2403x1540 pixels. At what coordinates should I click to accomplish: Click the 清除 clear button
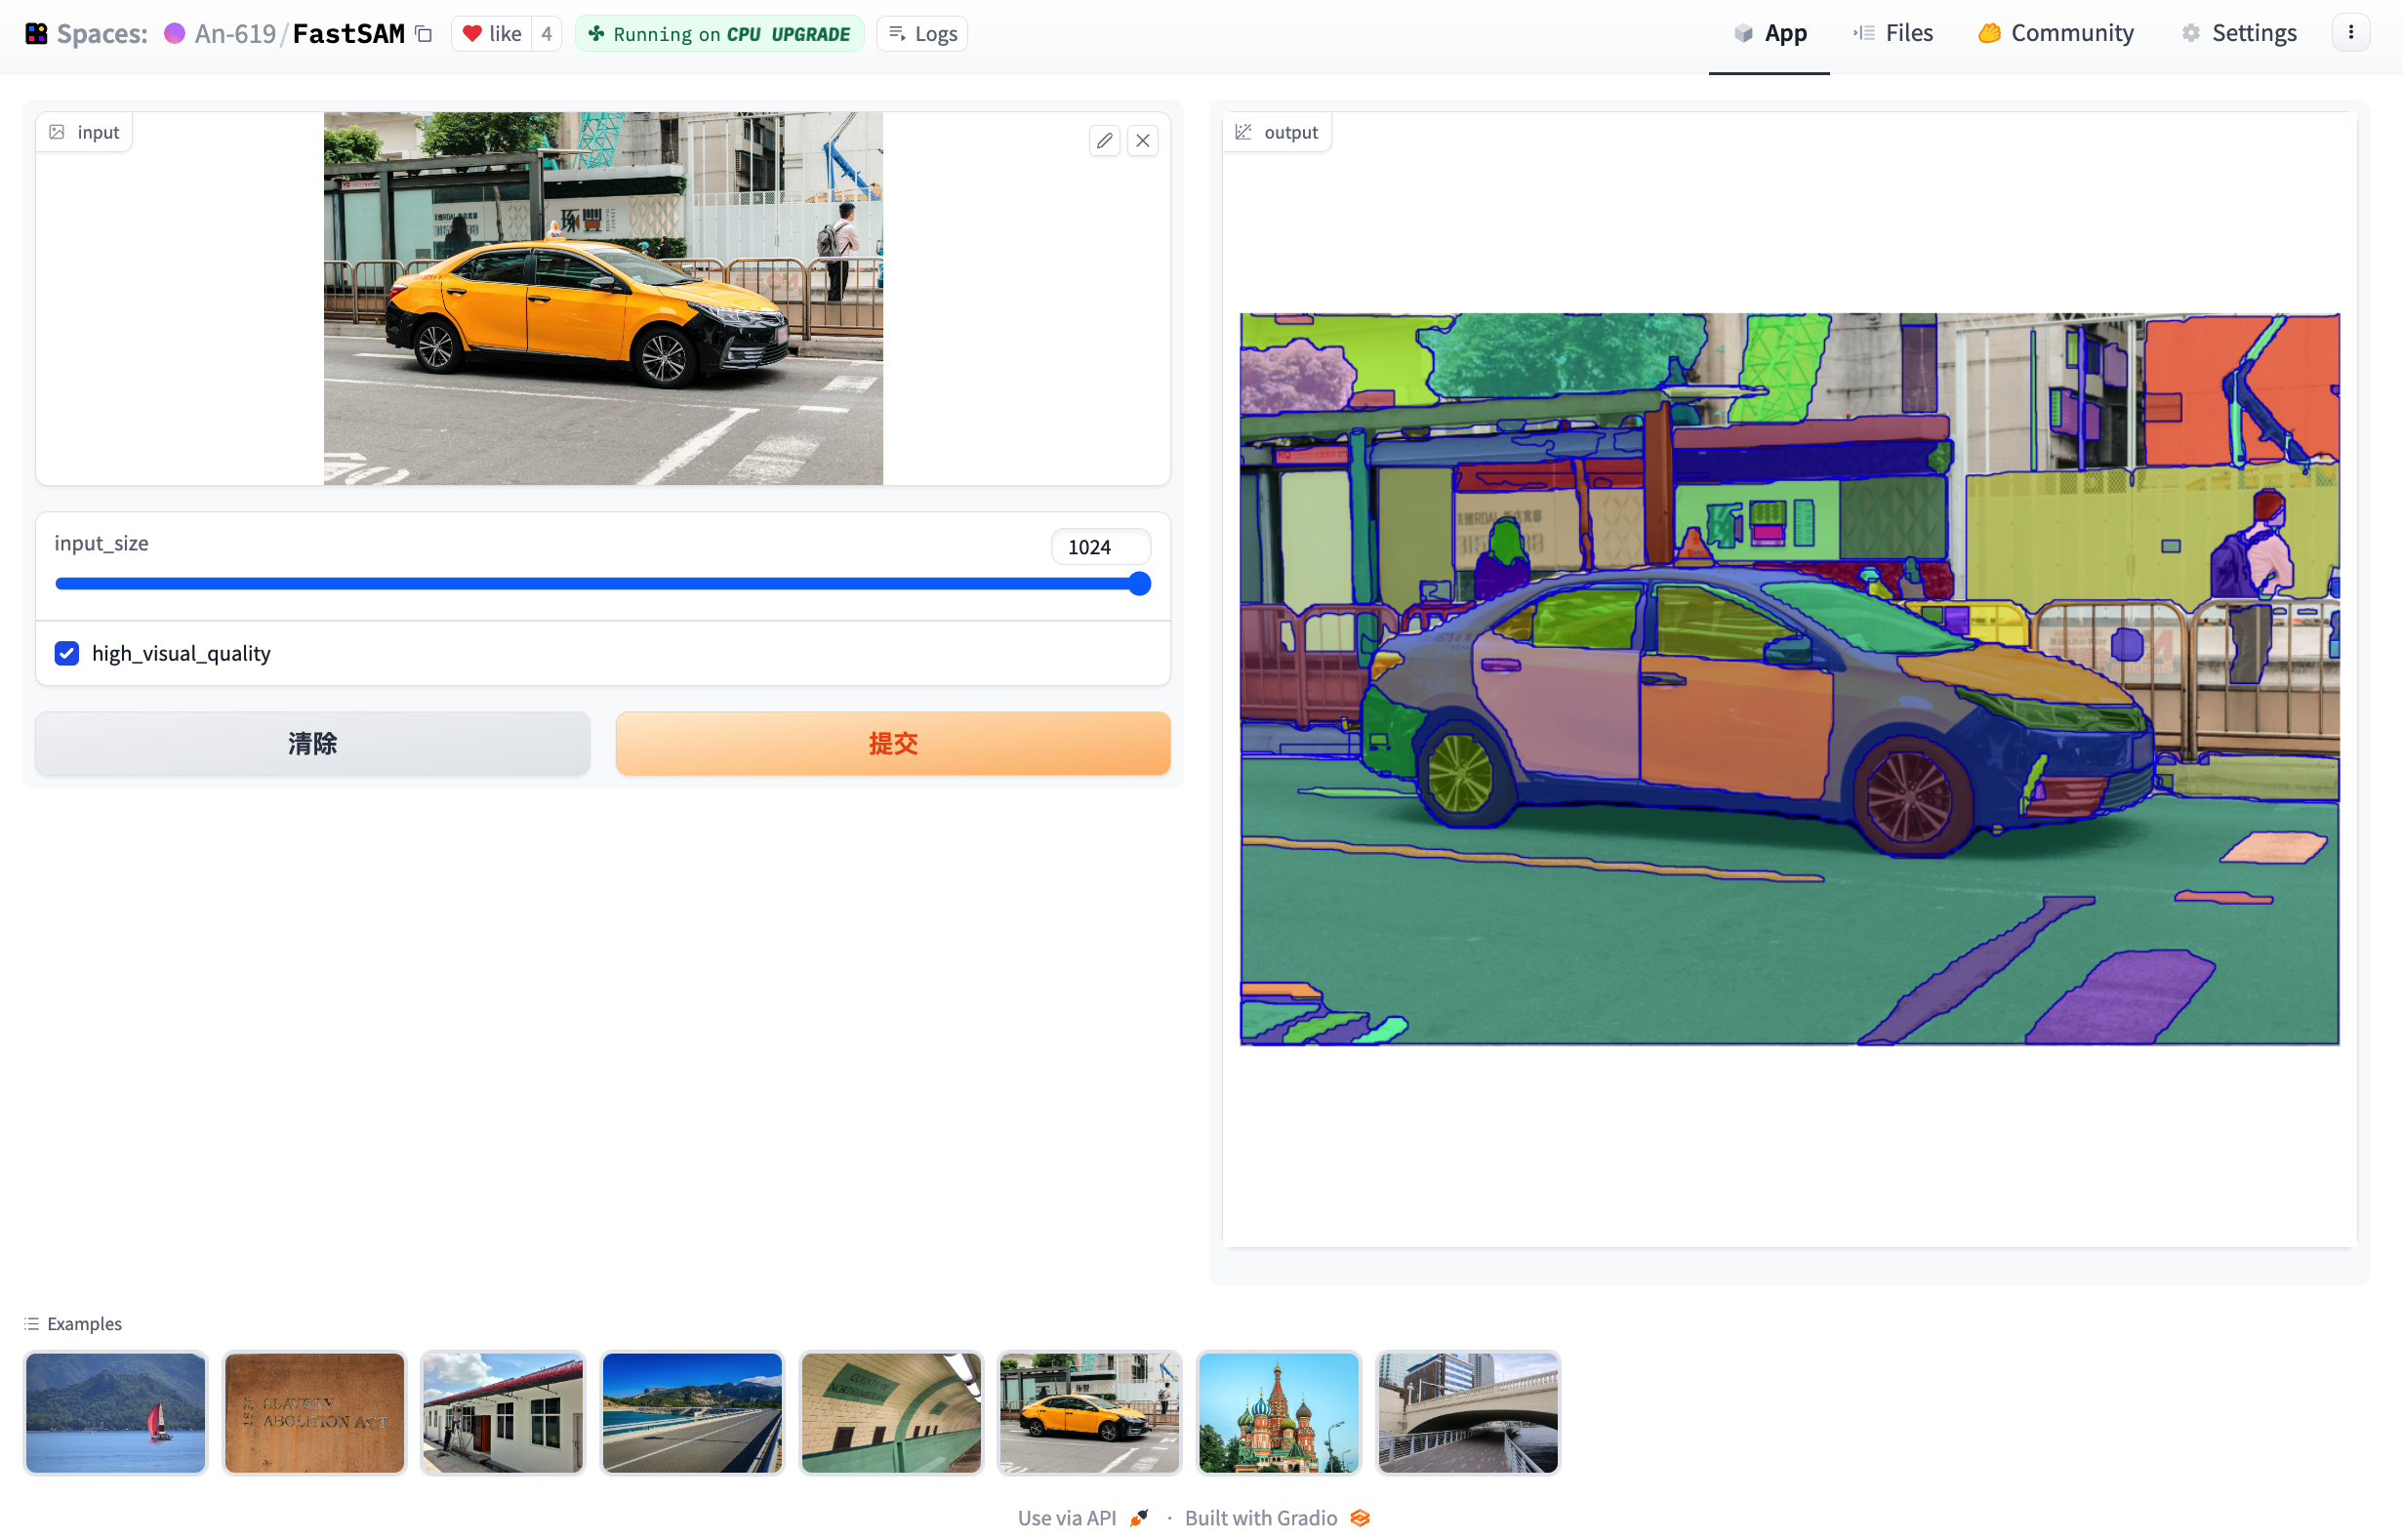click(x=311, y=743)
